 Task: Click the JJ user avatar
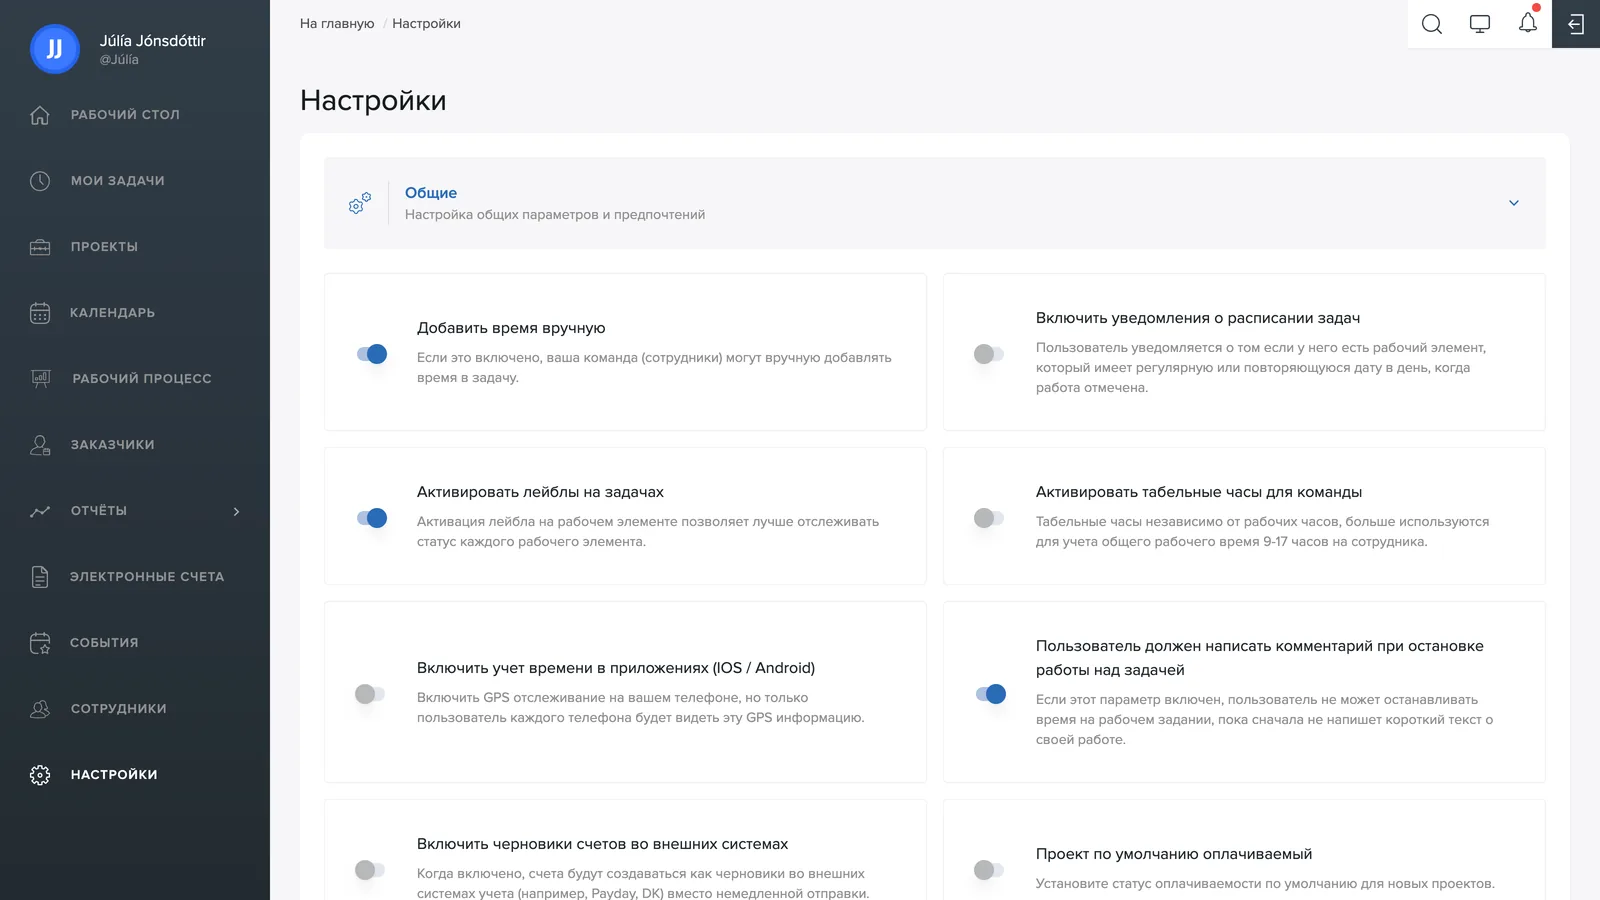click(55, 49)
